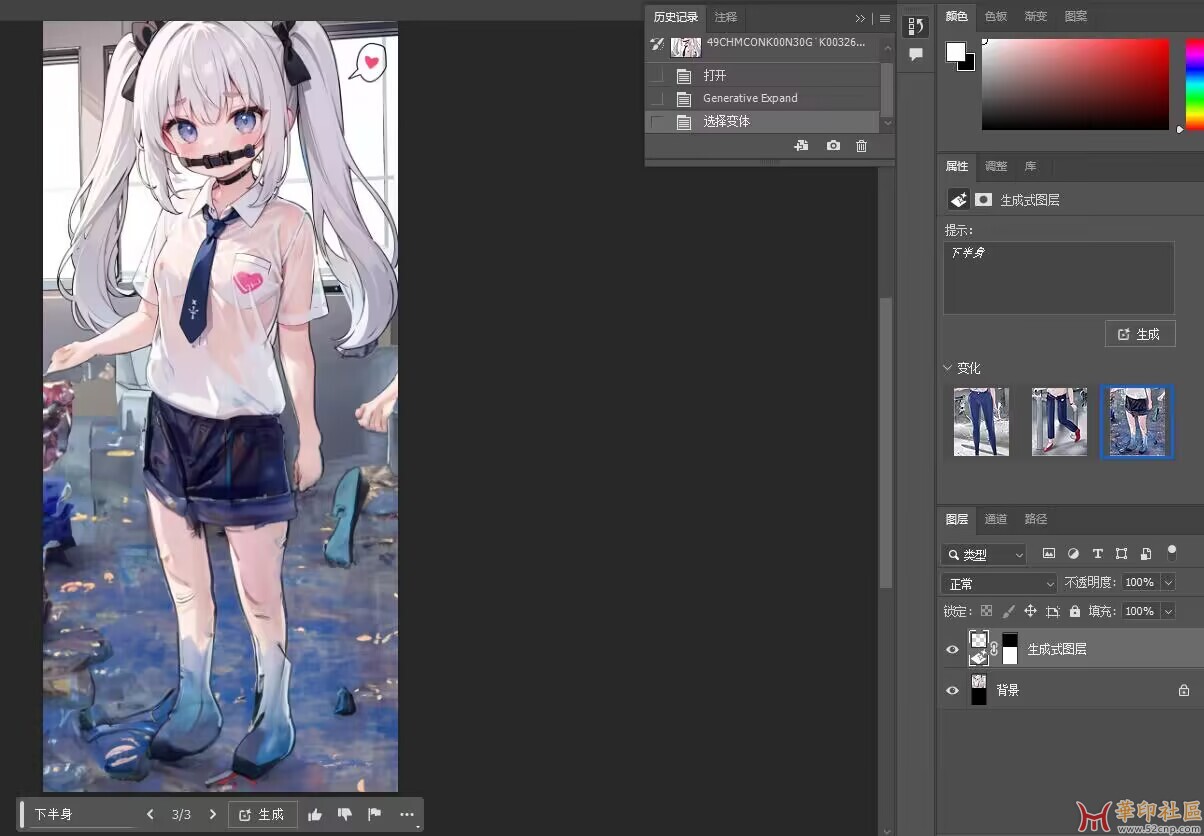Click link icon between layer and mask
Screen dimensions: 1204x836
pos(994,648)
